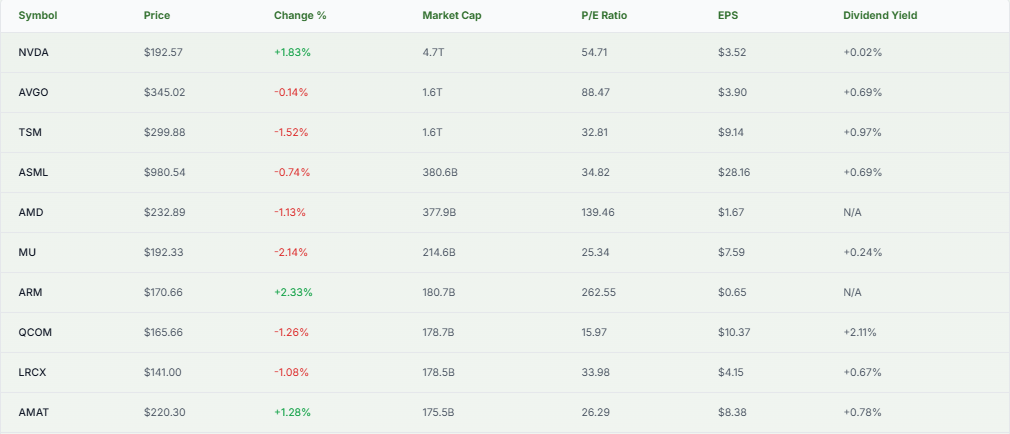Sort by the Price column header
The image size is (1010, 434).
tap(157, 16)
